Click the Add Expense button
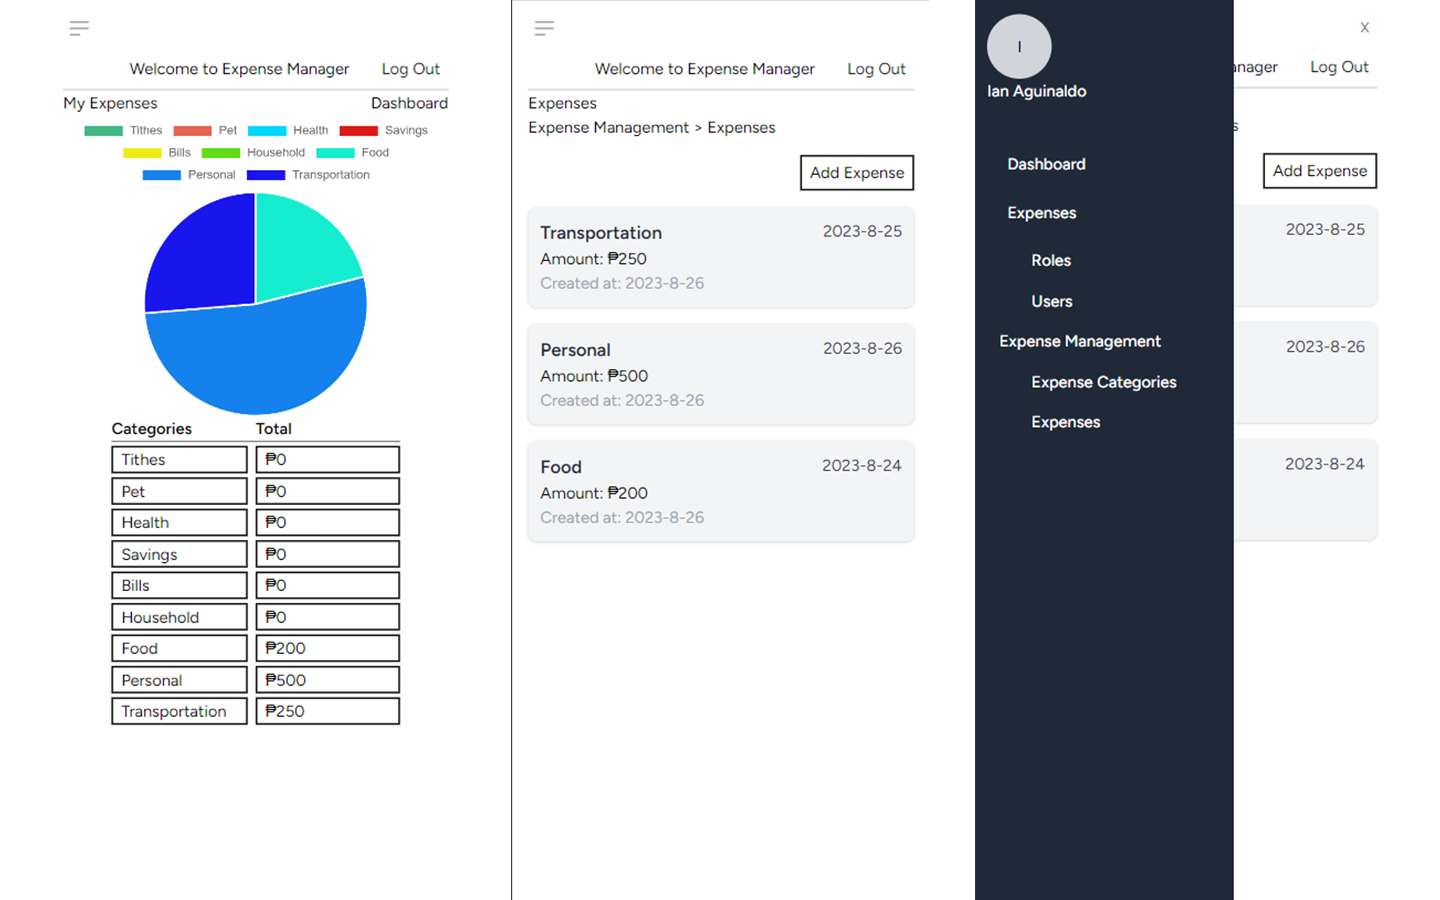This screenshot has height=900, width=1440. point(856,172)
